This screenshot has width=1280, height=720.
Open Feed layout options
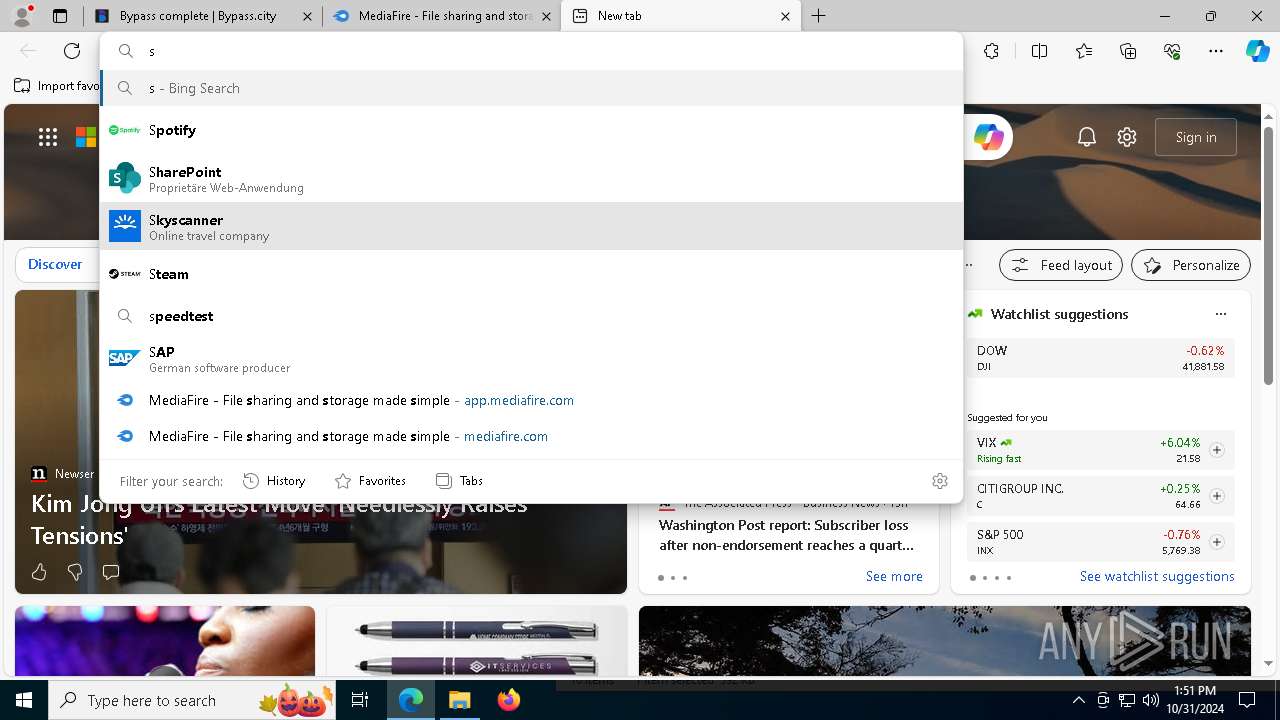1061,265
